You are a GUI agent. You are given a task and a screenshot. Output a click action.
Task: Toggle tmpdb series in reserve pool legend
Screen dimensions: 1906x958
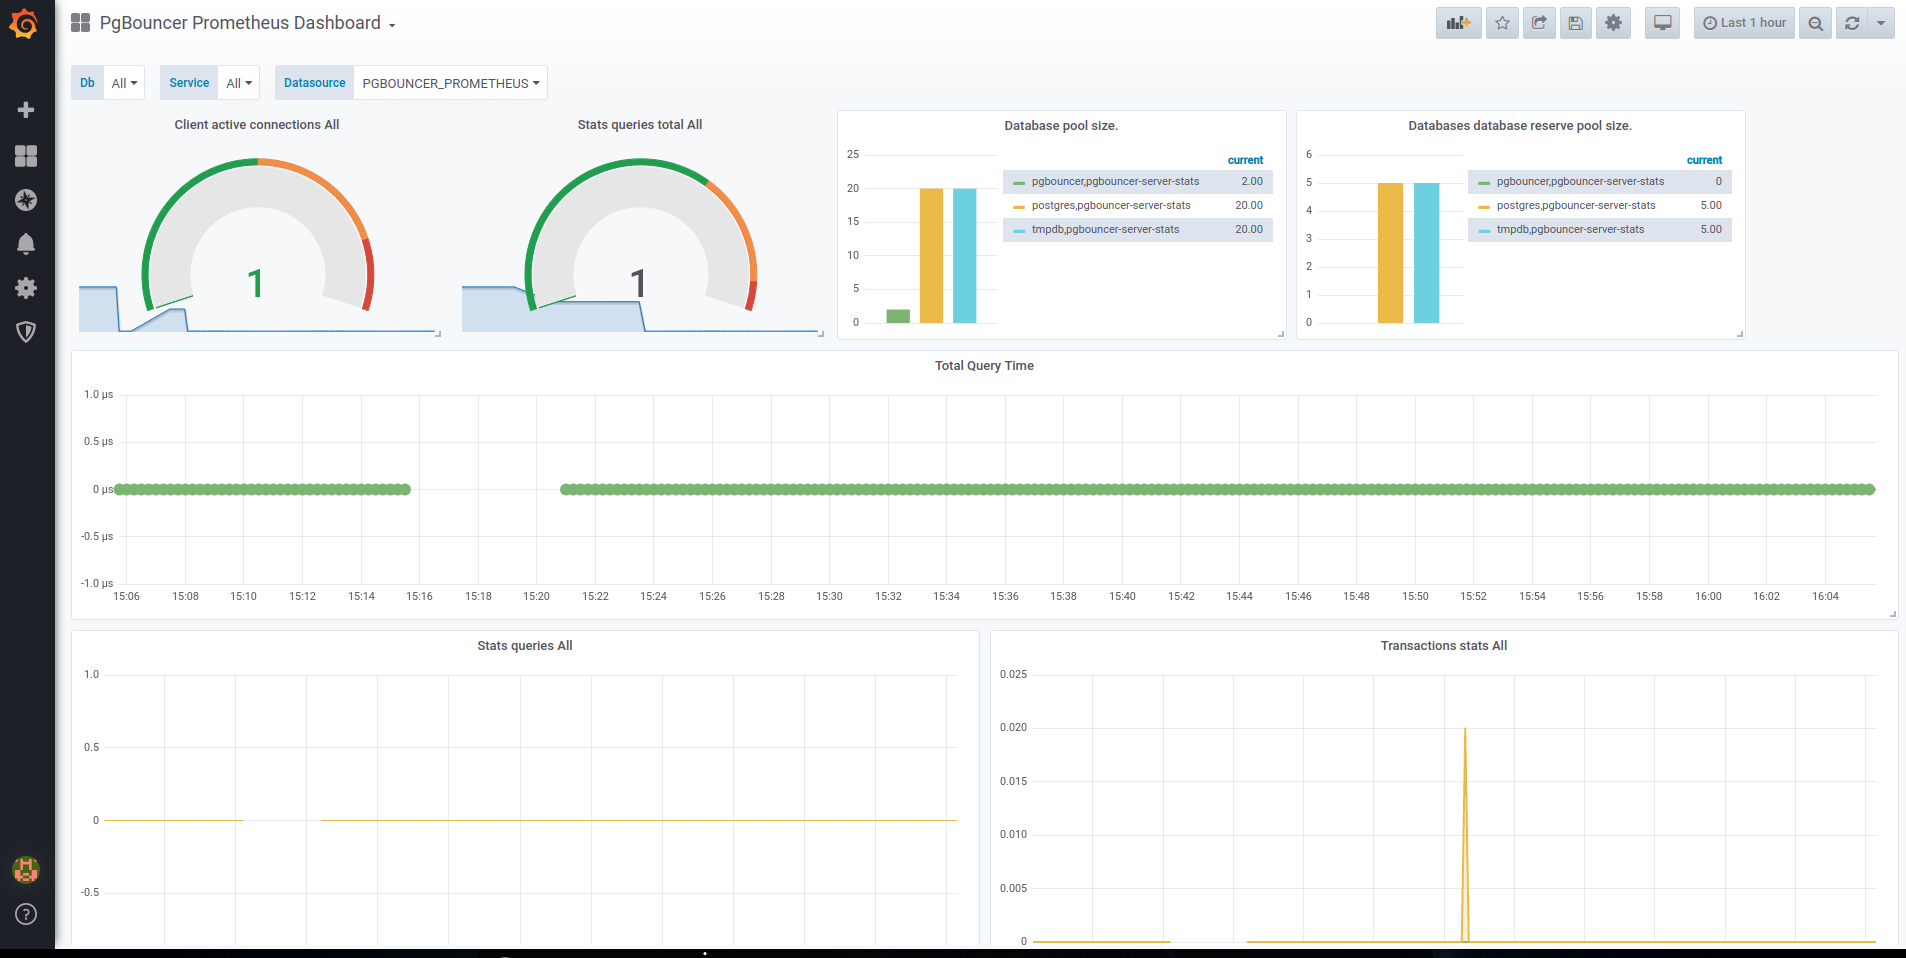[1570, 230]
